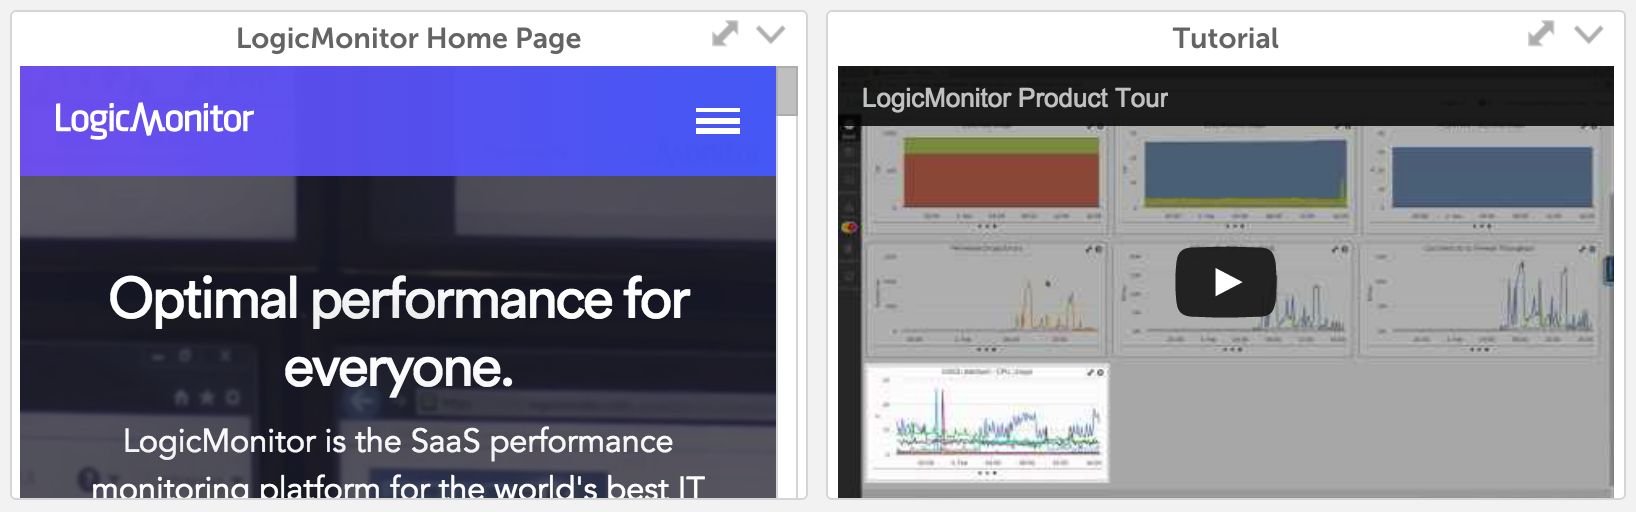Image resolution: width=1636 pixels, height=512 pixels.
Task: Select the orange spike graph in the video
Action: [985, 298]
